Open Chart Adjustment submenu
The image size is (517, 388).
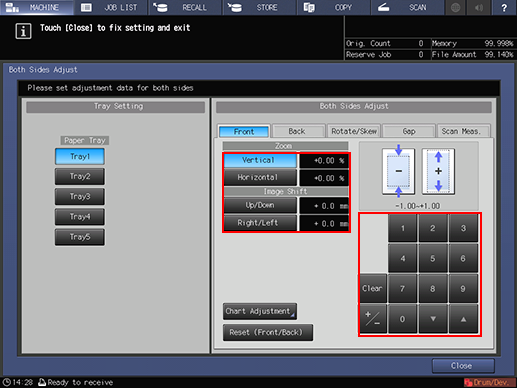[260, 311]
